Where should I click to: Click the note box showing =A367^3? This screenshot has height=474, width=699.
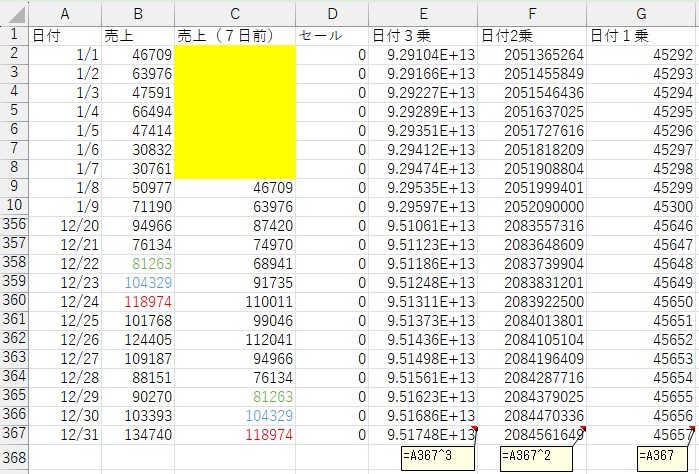tap(431, 456)
